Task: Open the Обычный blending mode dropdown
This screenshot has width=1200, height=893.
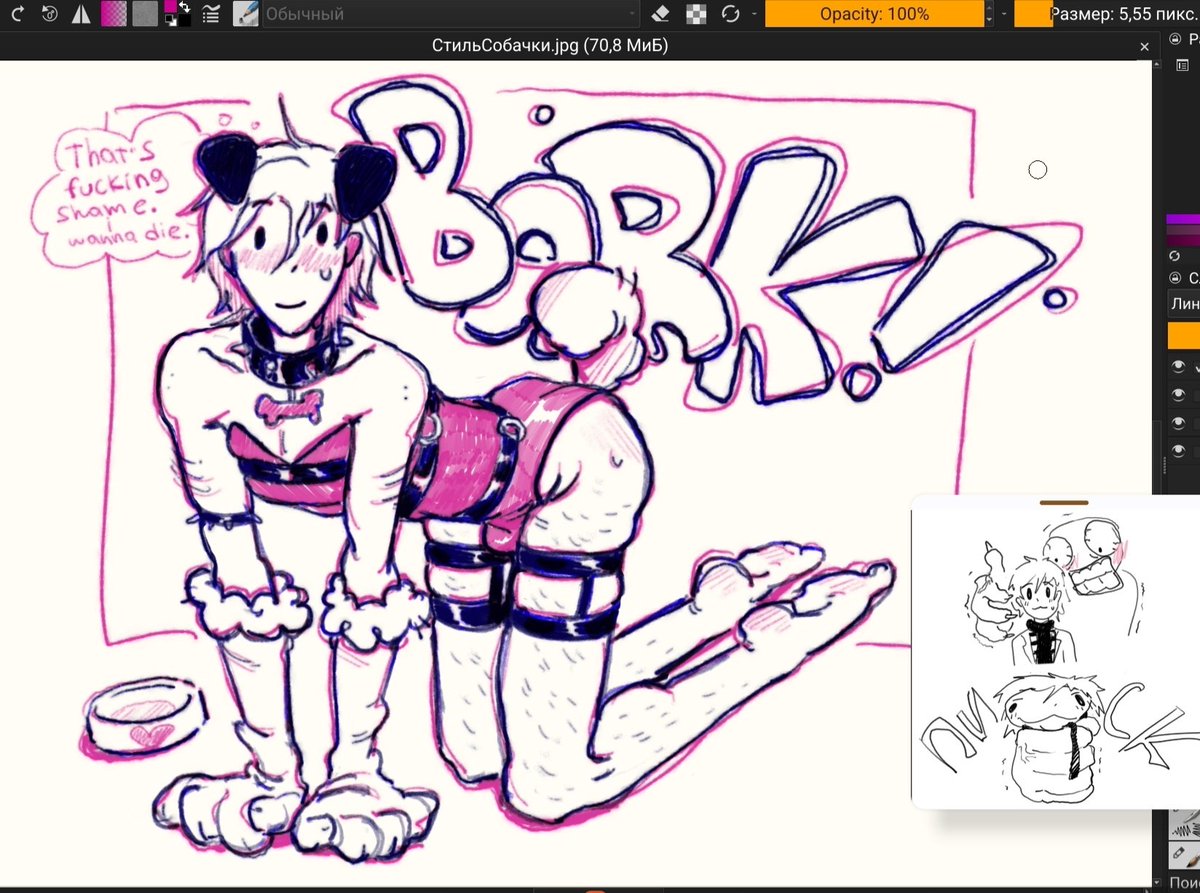Action: (x=450, y=14)
